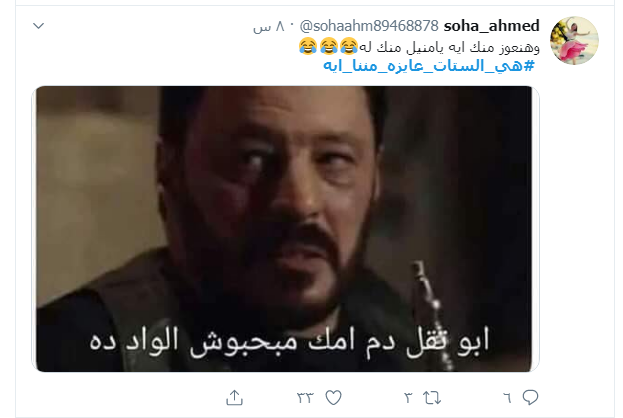This screenshot has height=418, width=623.
Task: Click the crying-laughing emojis in the tweet
Action: [328, 46]
